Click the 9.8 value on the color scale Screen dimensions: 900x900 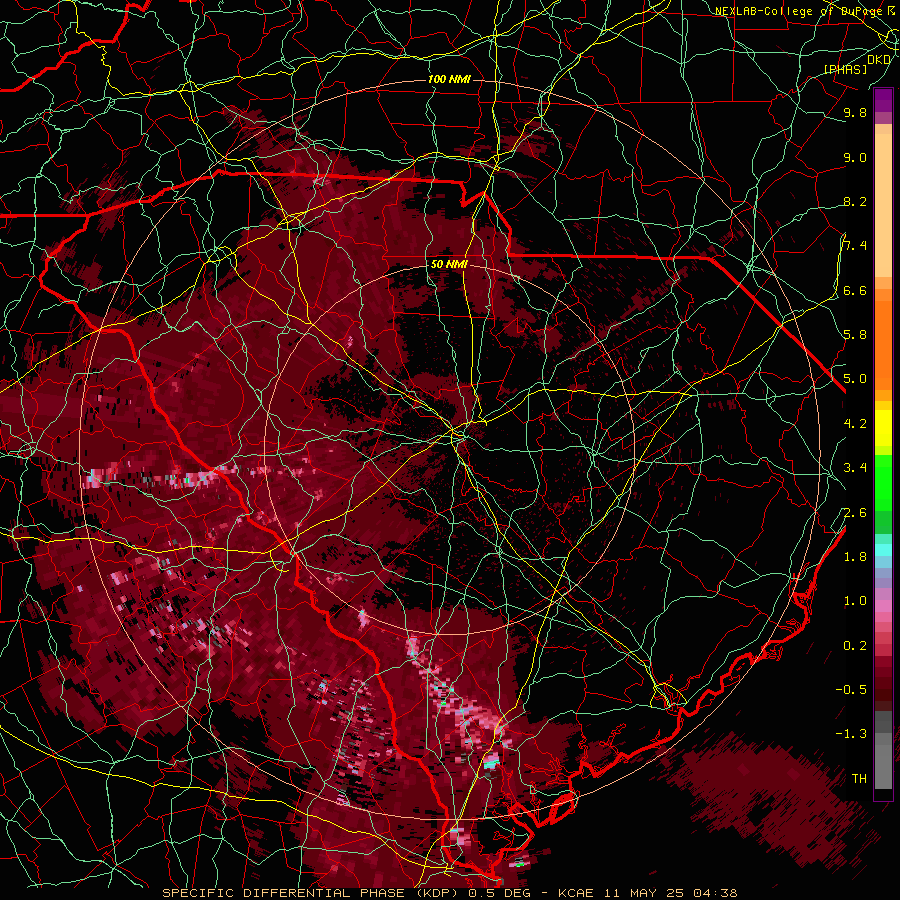pos(855,112)
